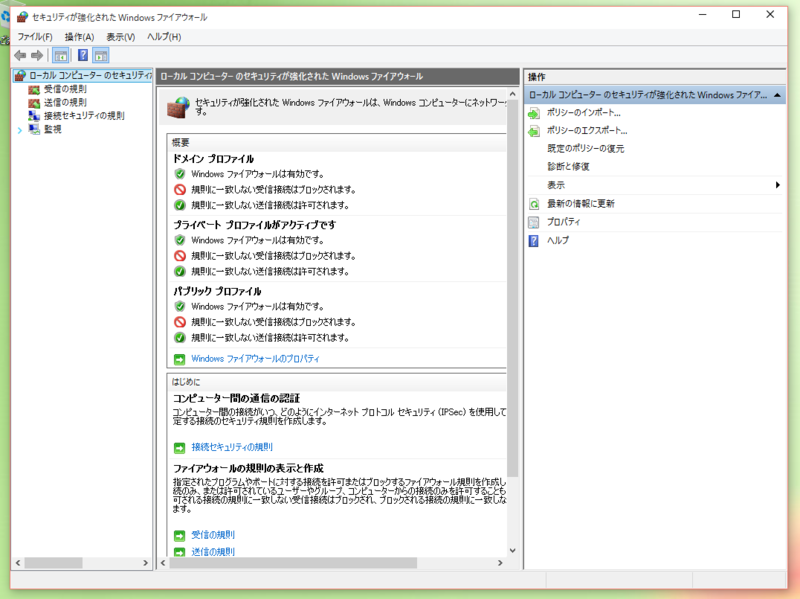
Task: Select 既定のポリシーの復元 action
Action: pos(586,148)
